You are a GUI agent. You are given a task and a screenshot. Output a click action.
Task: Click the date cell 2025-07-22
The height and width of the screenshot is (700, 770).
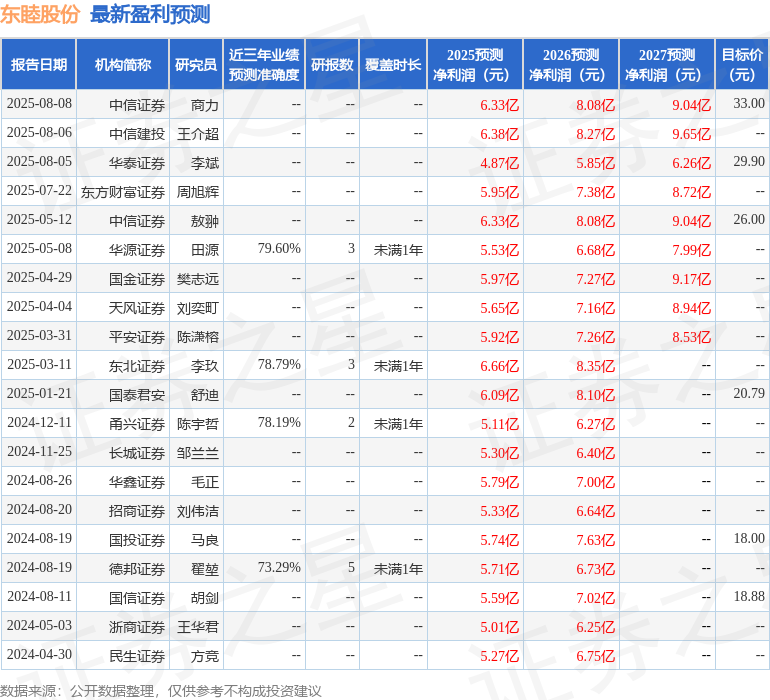39,191
